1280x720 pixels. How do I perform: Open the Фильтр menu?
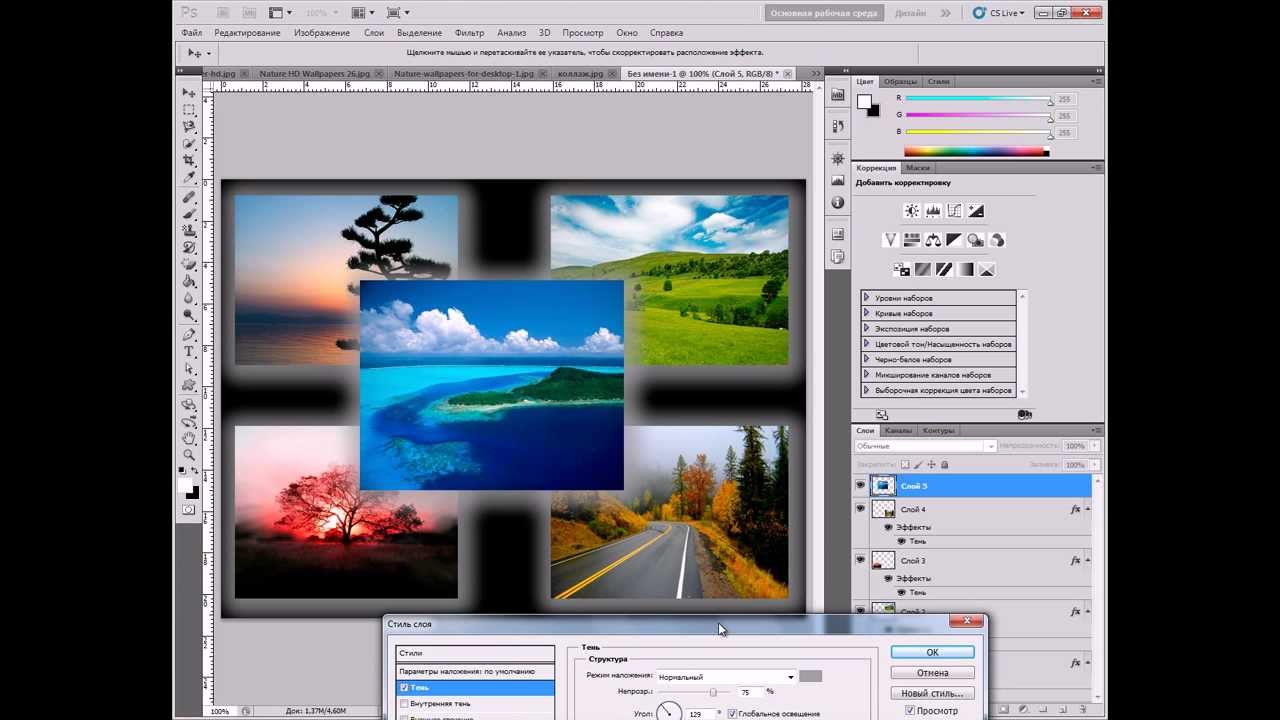469,33
